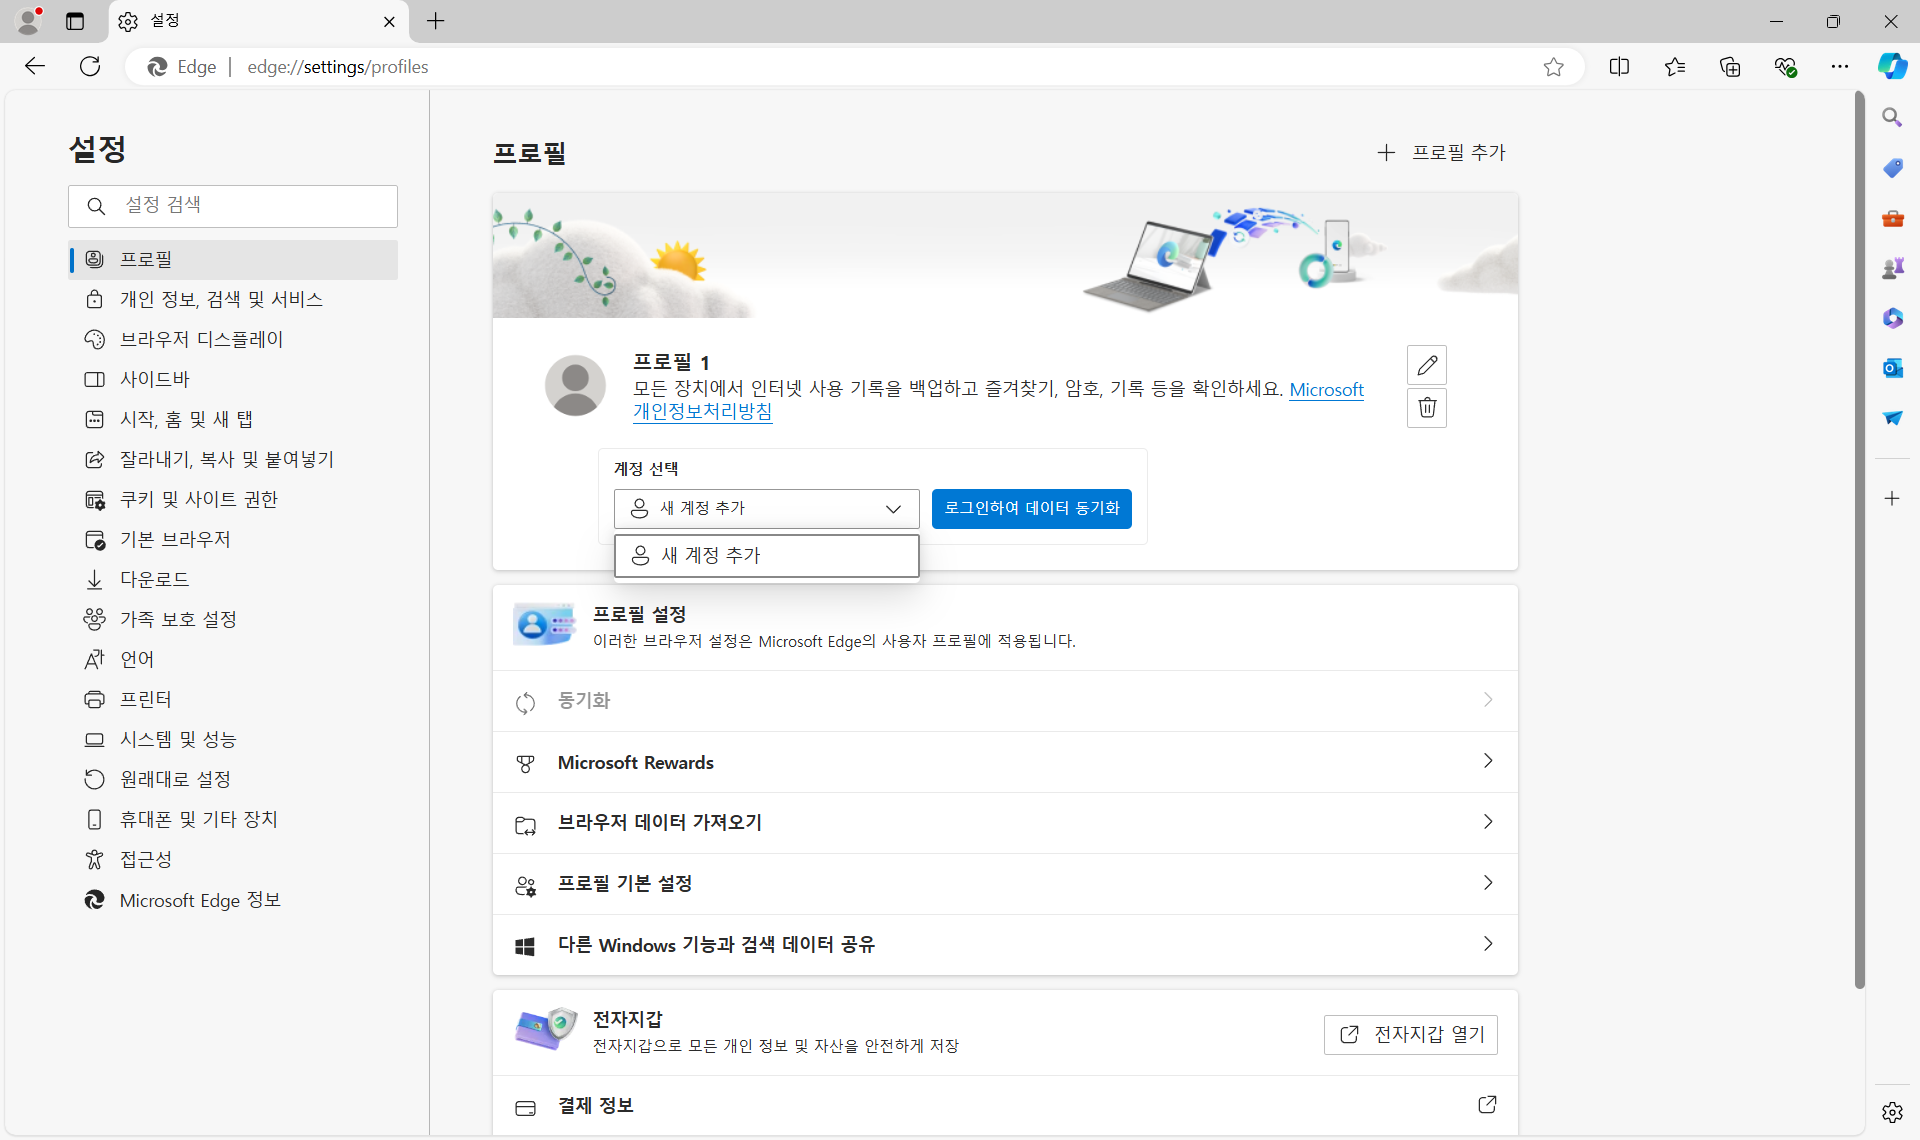The width and height of the screenshot is (1920, 1140).
Task: Open 새 계정 추가 account dropdown
Action: coord(766,508)
